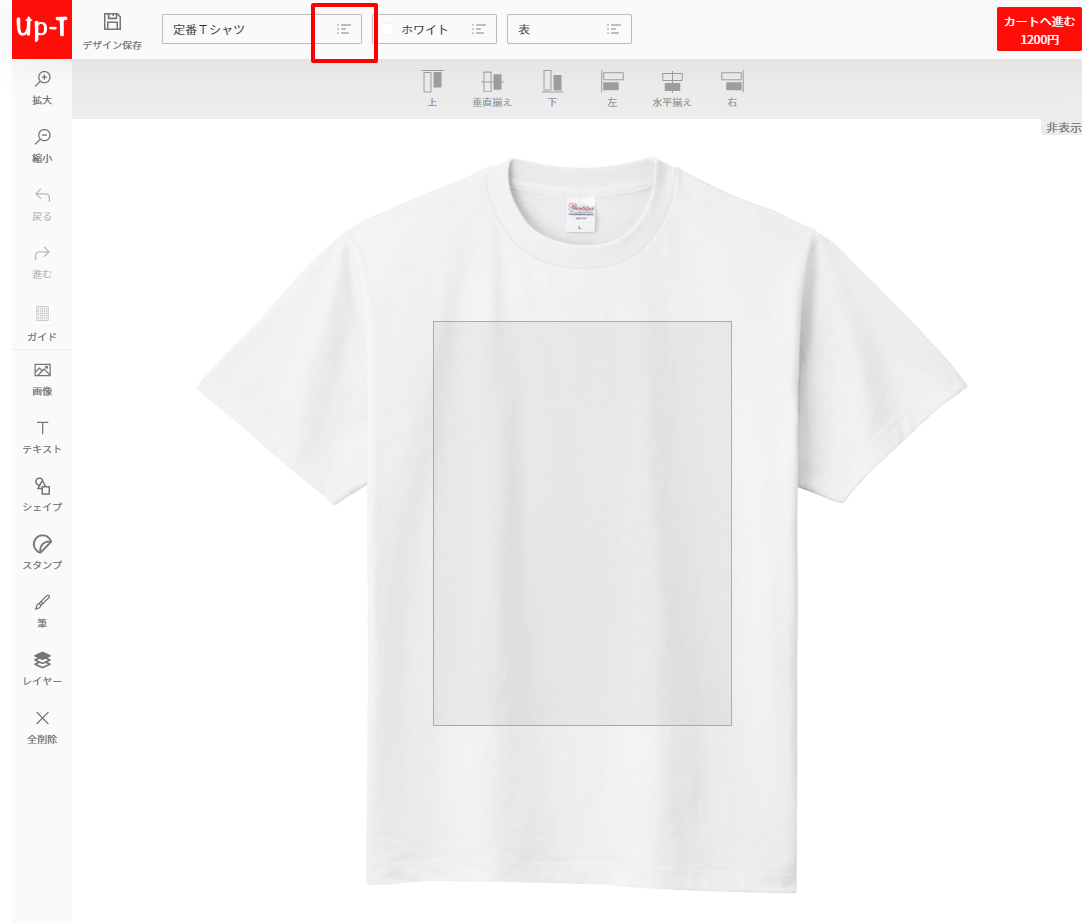The height and width of the screenshot is (923, 1082).
Task: Click カートへ進む to proceed to cart
Action: pyautogui.click(x=1038, y=27)
